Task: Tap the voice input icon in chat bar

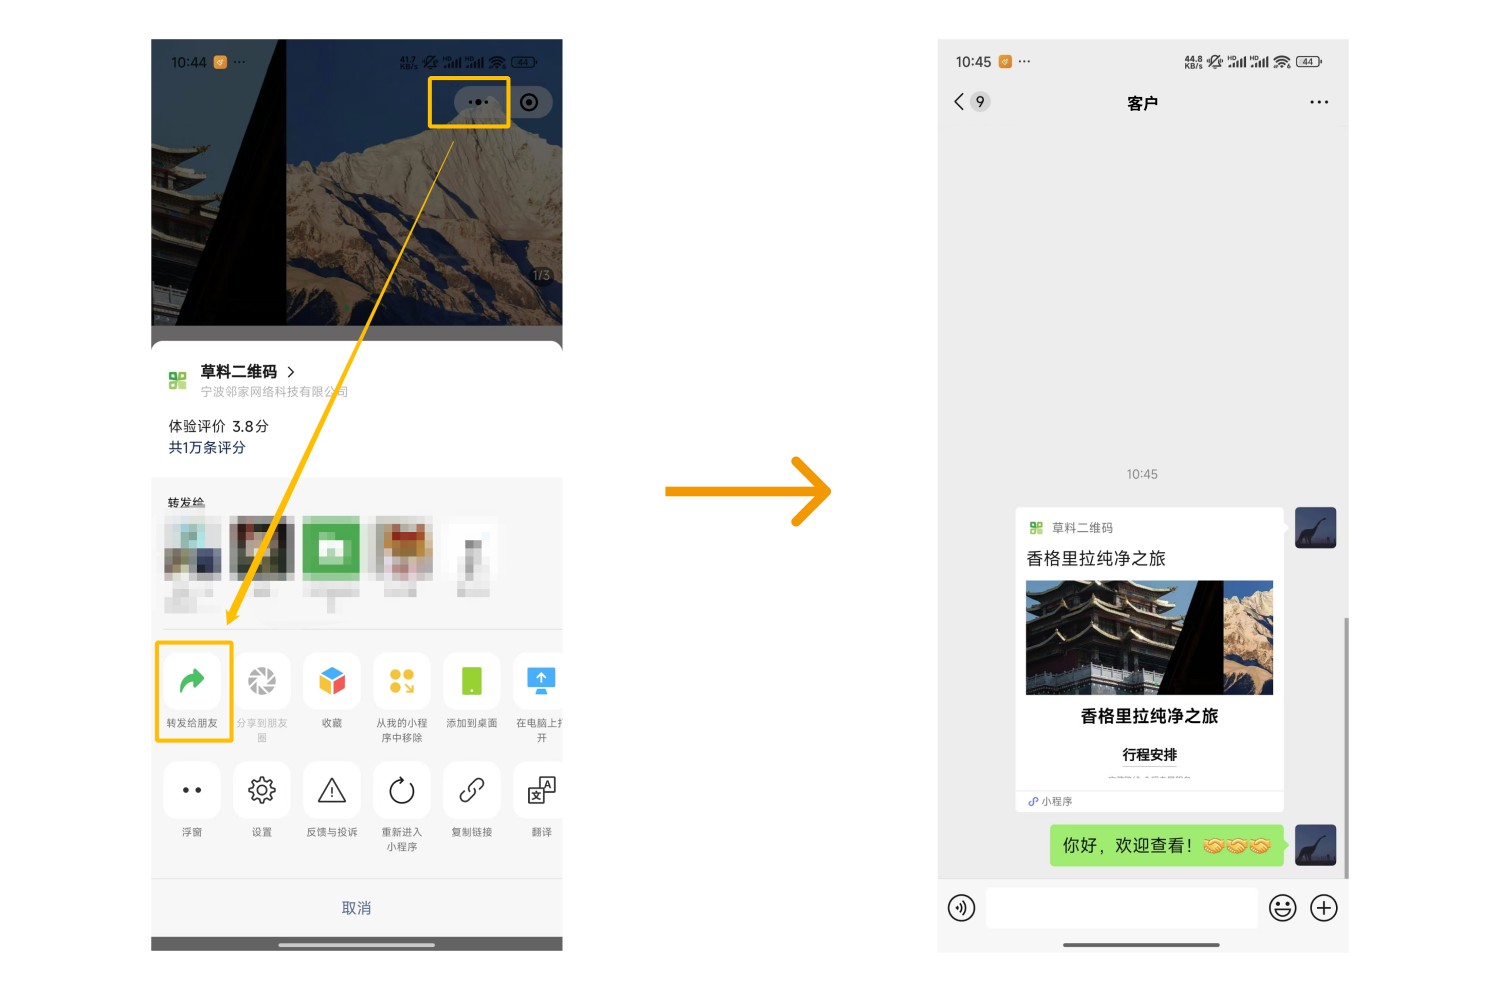Action: pos(961,908)
